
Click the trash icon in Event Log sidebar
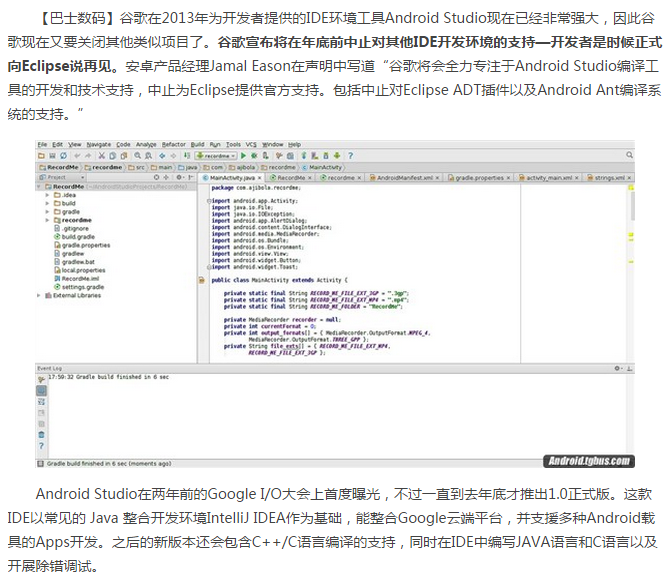pyautogui.click(x=41, y=435)
